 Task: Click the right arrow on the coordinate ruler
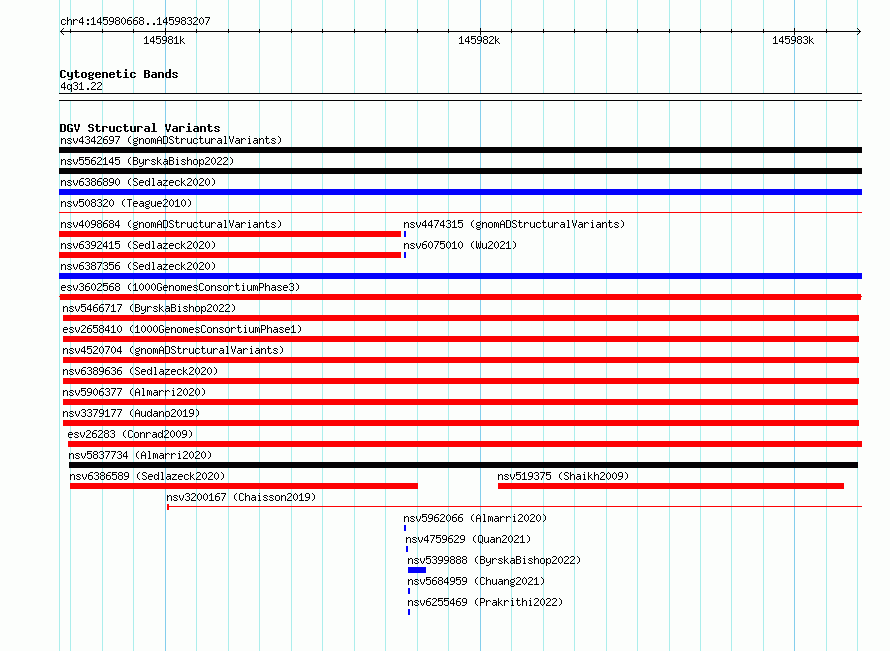tap(858, 31)
